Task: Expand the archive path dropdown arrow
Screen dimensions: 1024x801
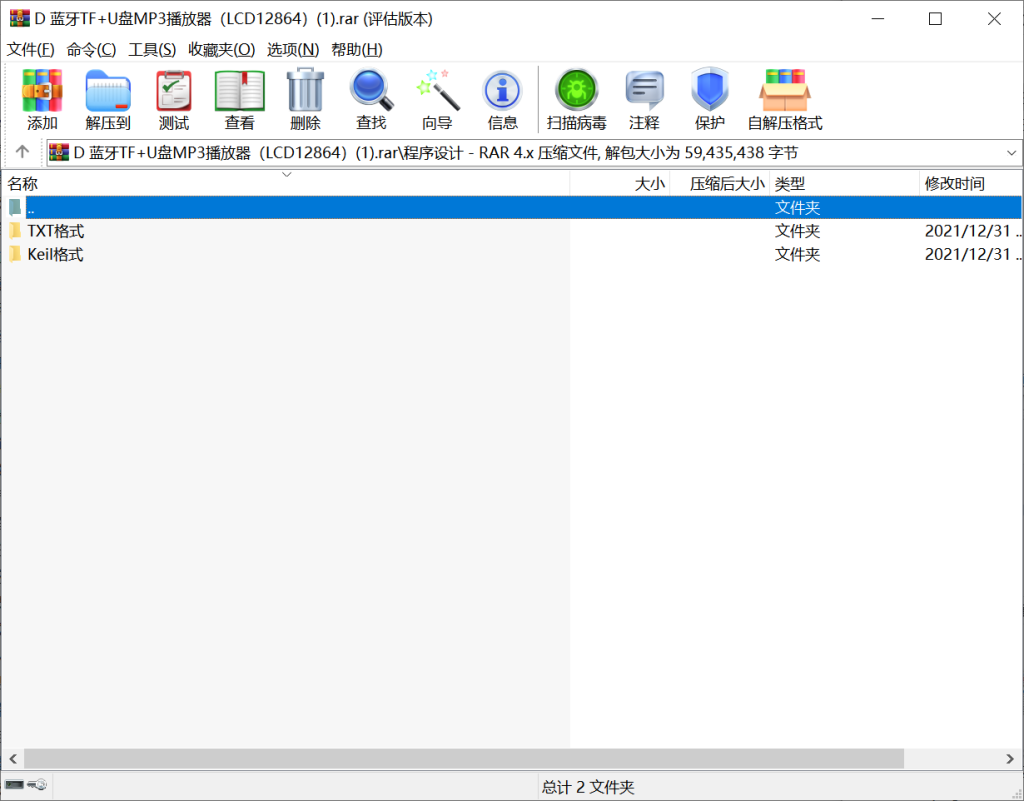Action: pyautogui.click(x=1010, y=153)
